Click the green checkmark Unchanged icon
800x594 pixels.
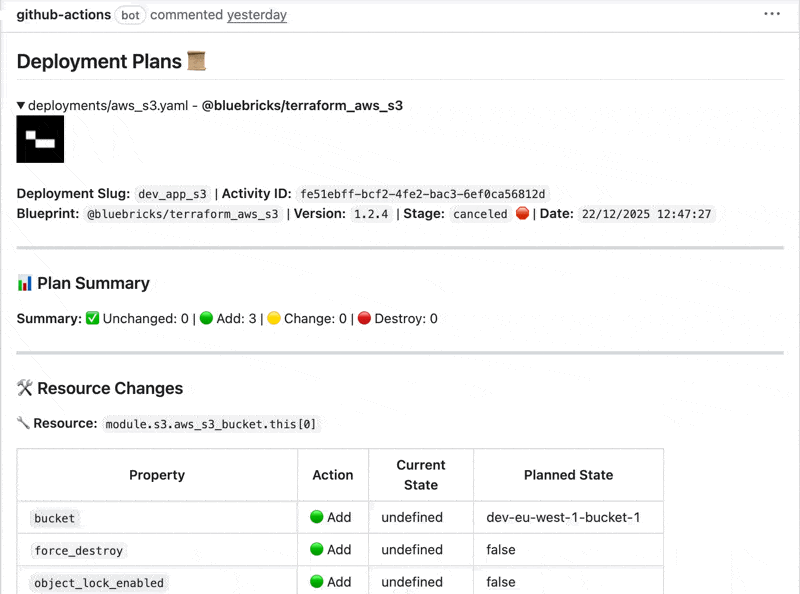(x=92, y=318)
